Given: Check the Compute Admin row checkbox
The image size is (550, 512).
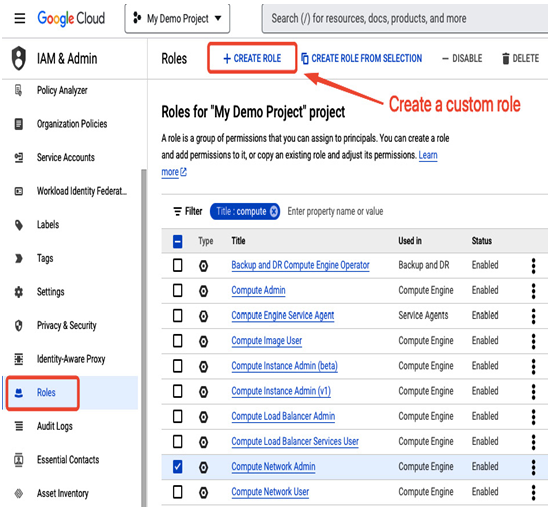Looking at the screenshot, I should (x=178, y=290).
